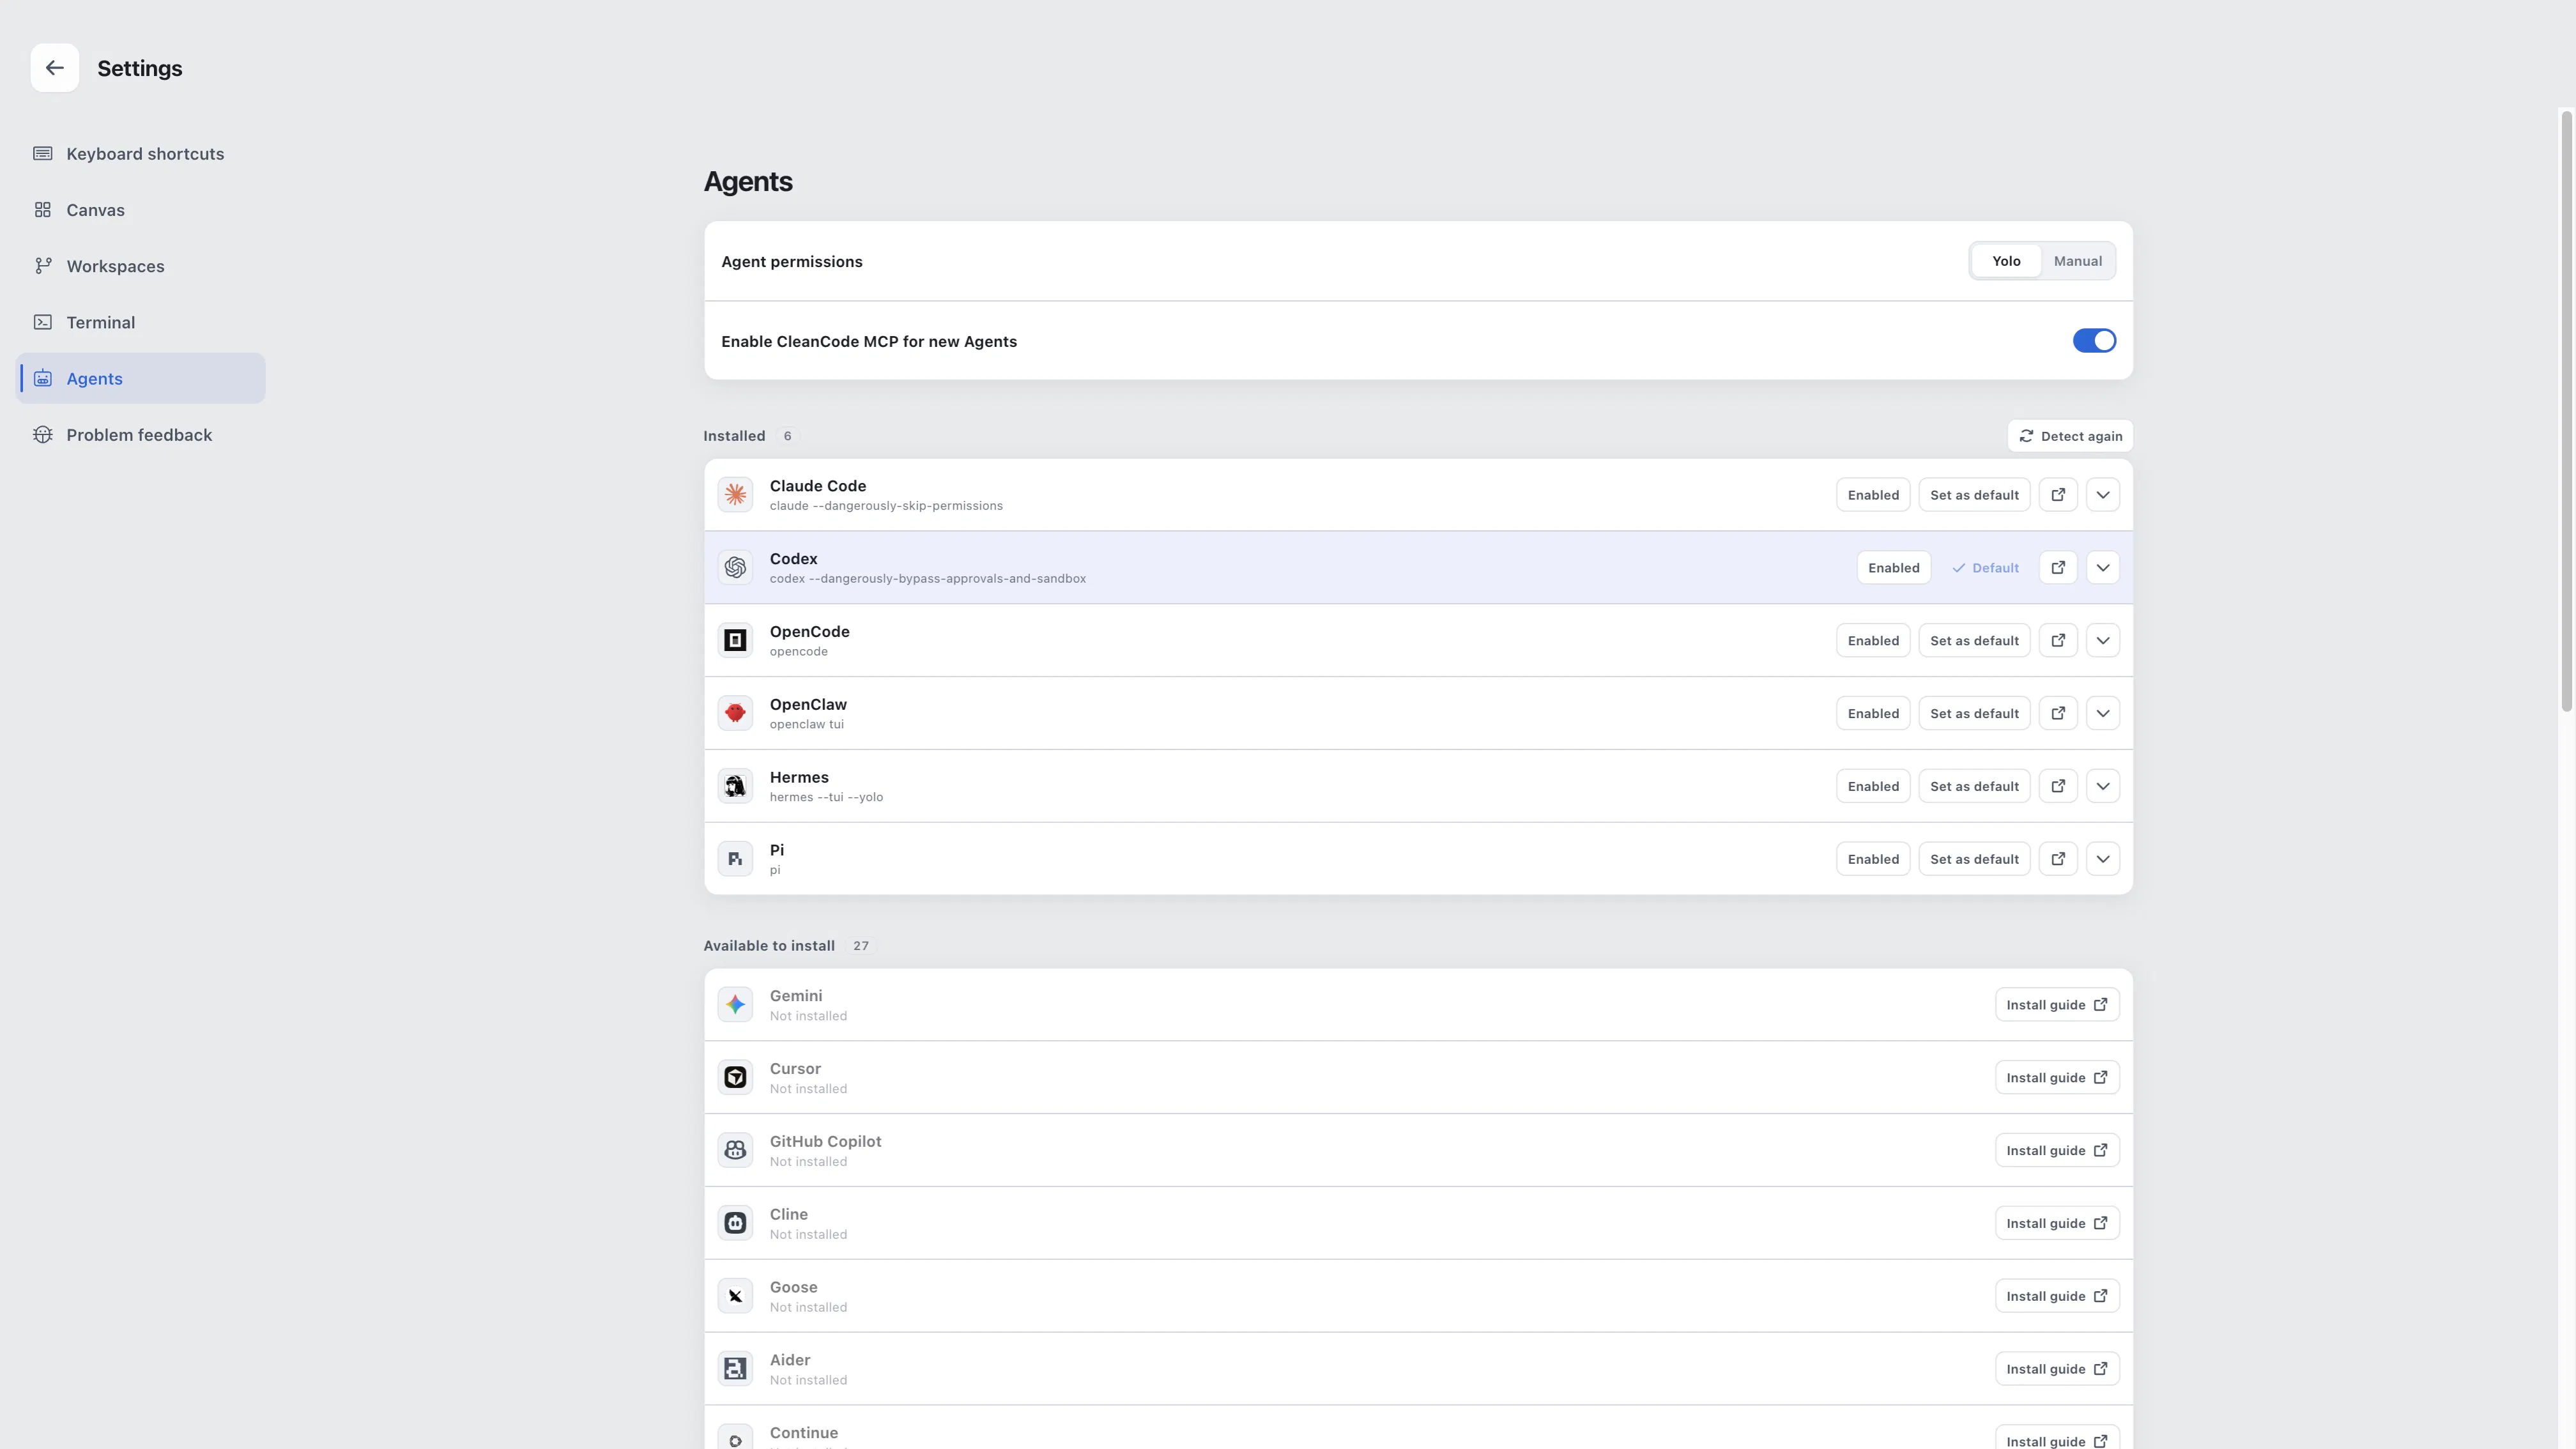
Task: Open Claude Code external link icon
Action: pyautogui.click(x=2058, y=495)
